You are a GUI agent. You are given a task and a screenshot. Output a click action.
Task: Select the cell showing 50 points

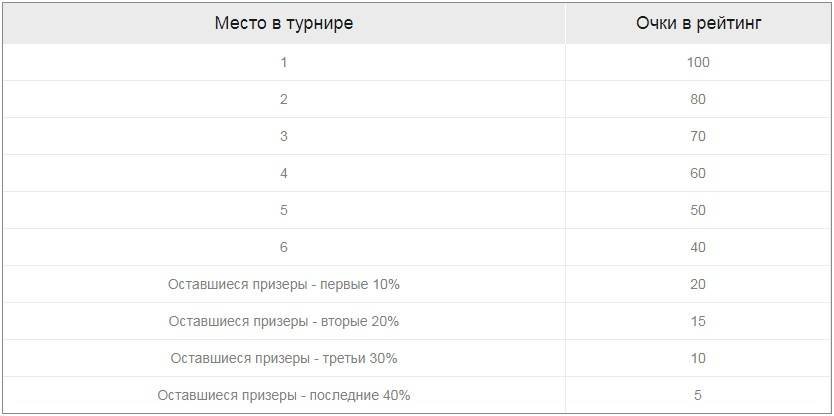tap(698, 210)
